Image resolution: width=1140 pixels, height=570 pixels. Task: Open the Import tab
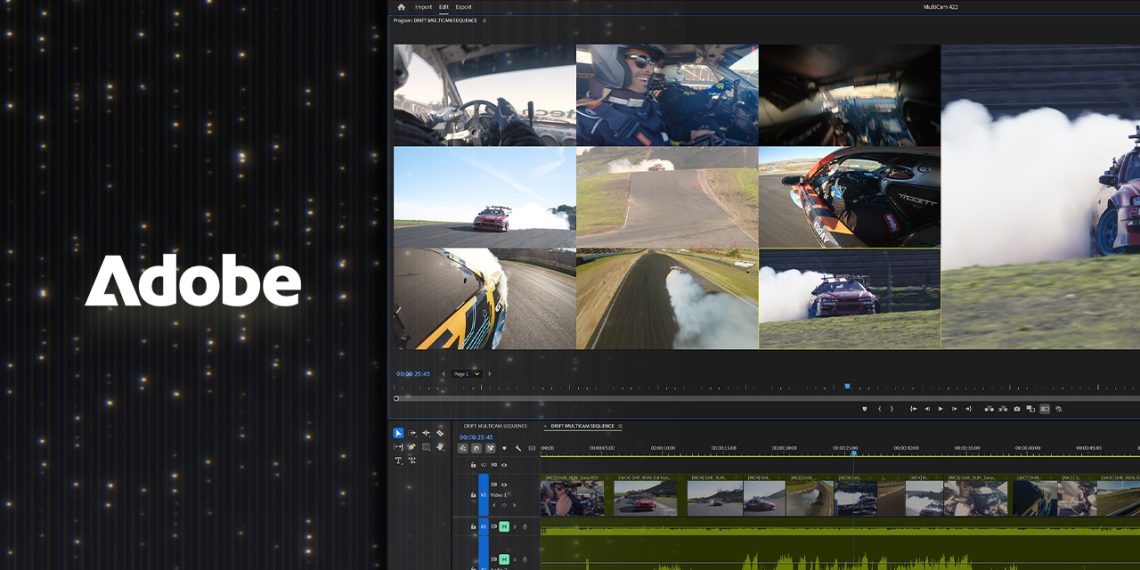423,7
